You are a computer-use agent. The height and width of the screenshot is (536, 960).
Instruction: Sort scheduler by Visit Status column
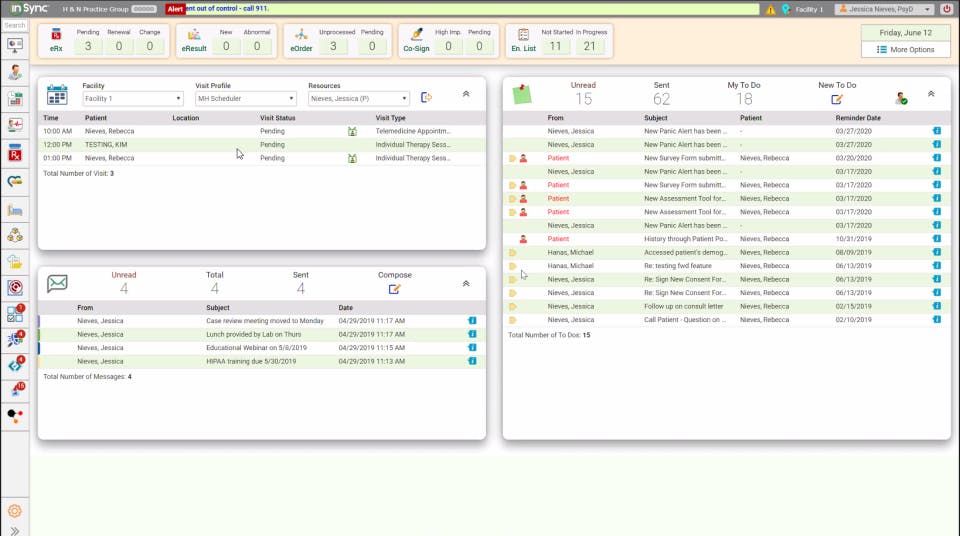(277, 118)
